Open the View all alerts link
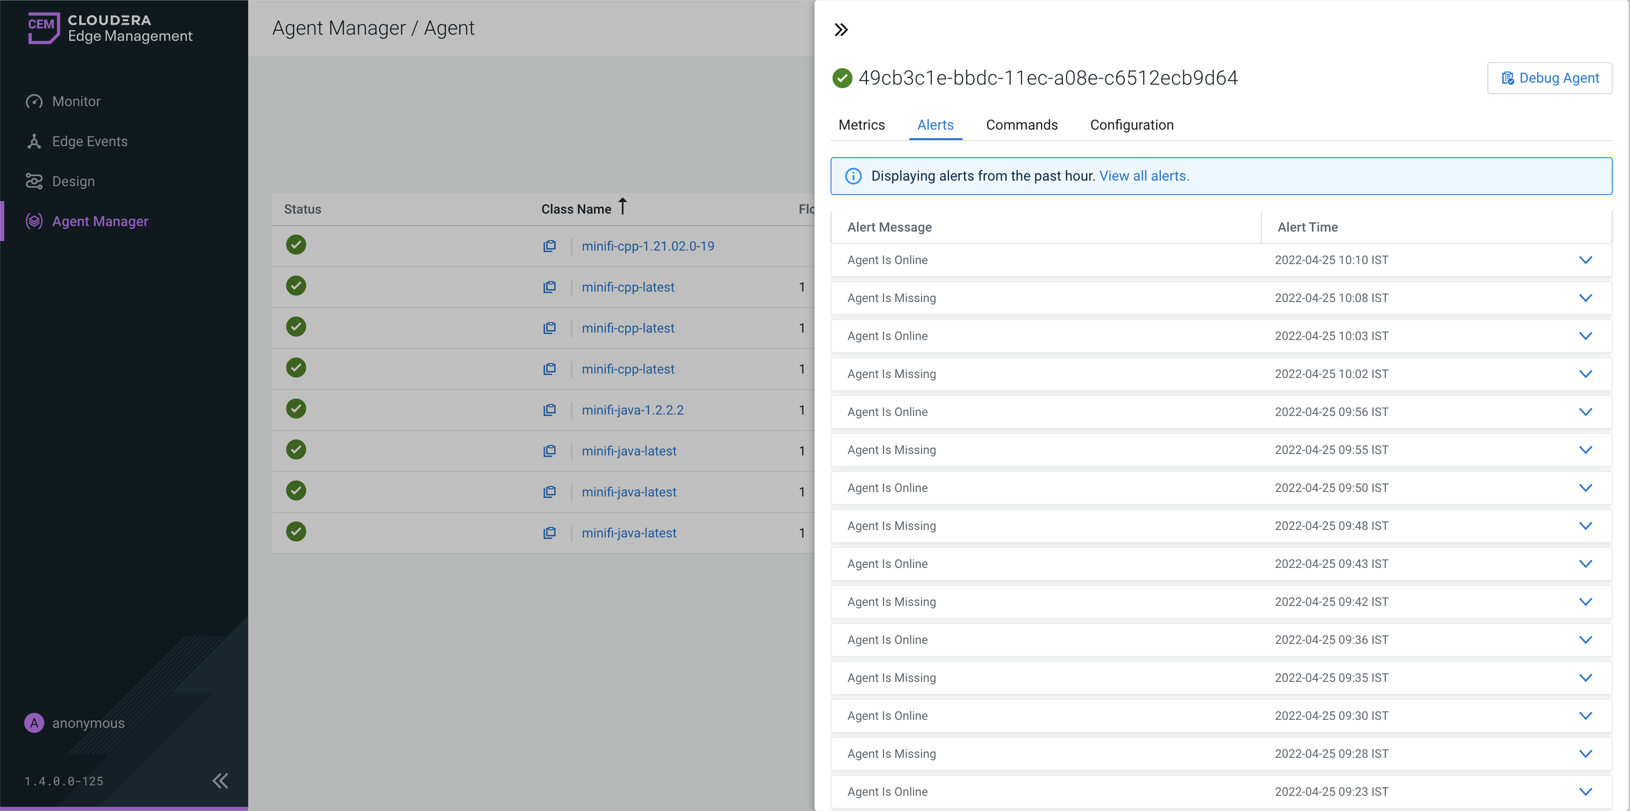Screen dimensions: 1630x811 (1143, 176)
